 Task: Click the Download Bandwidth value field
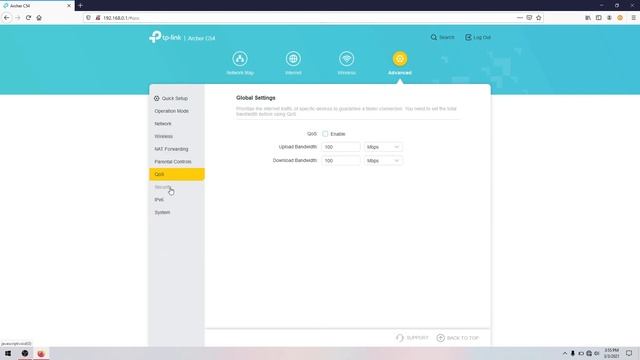[341, 161]
